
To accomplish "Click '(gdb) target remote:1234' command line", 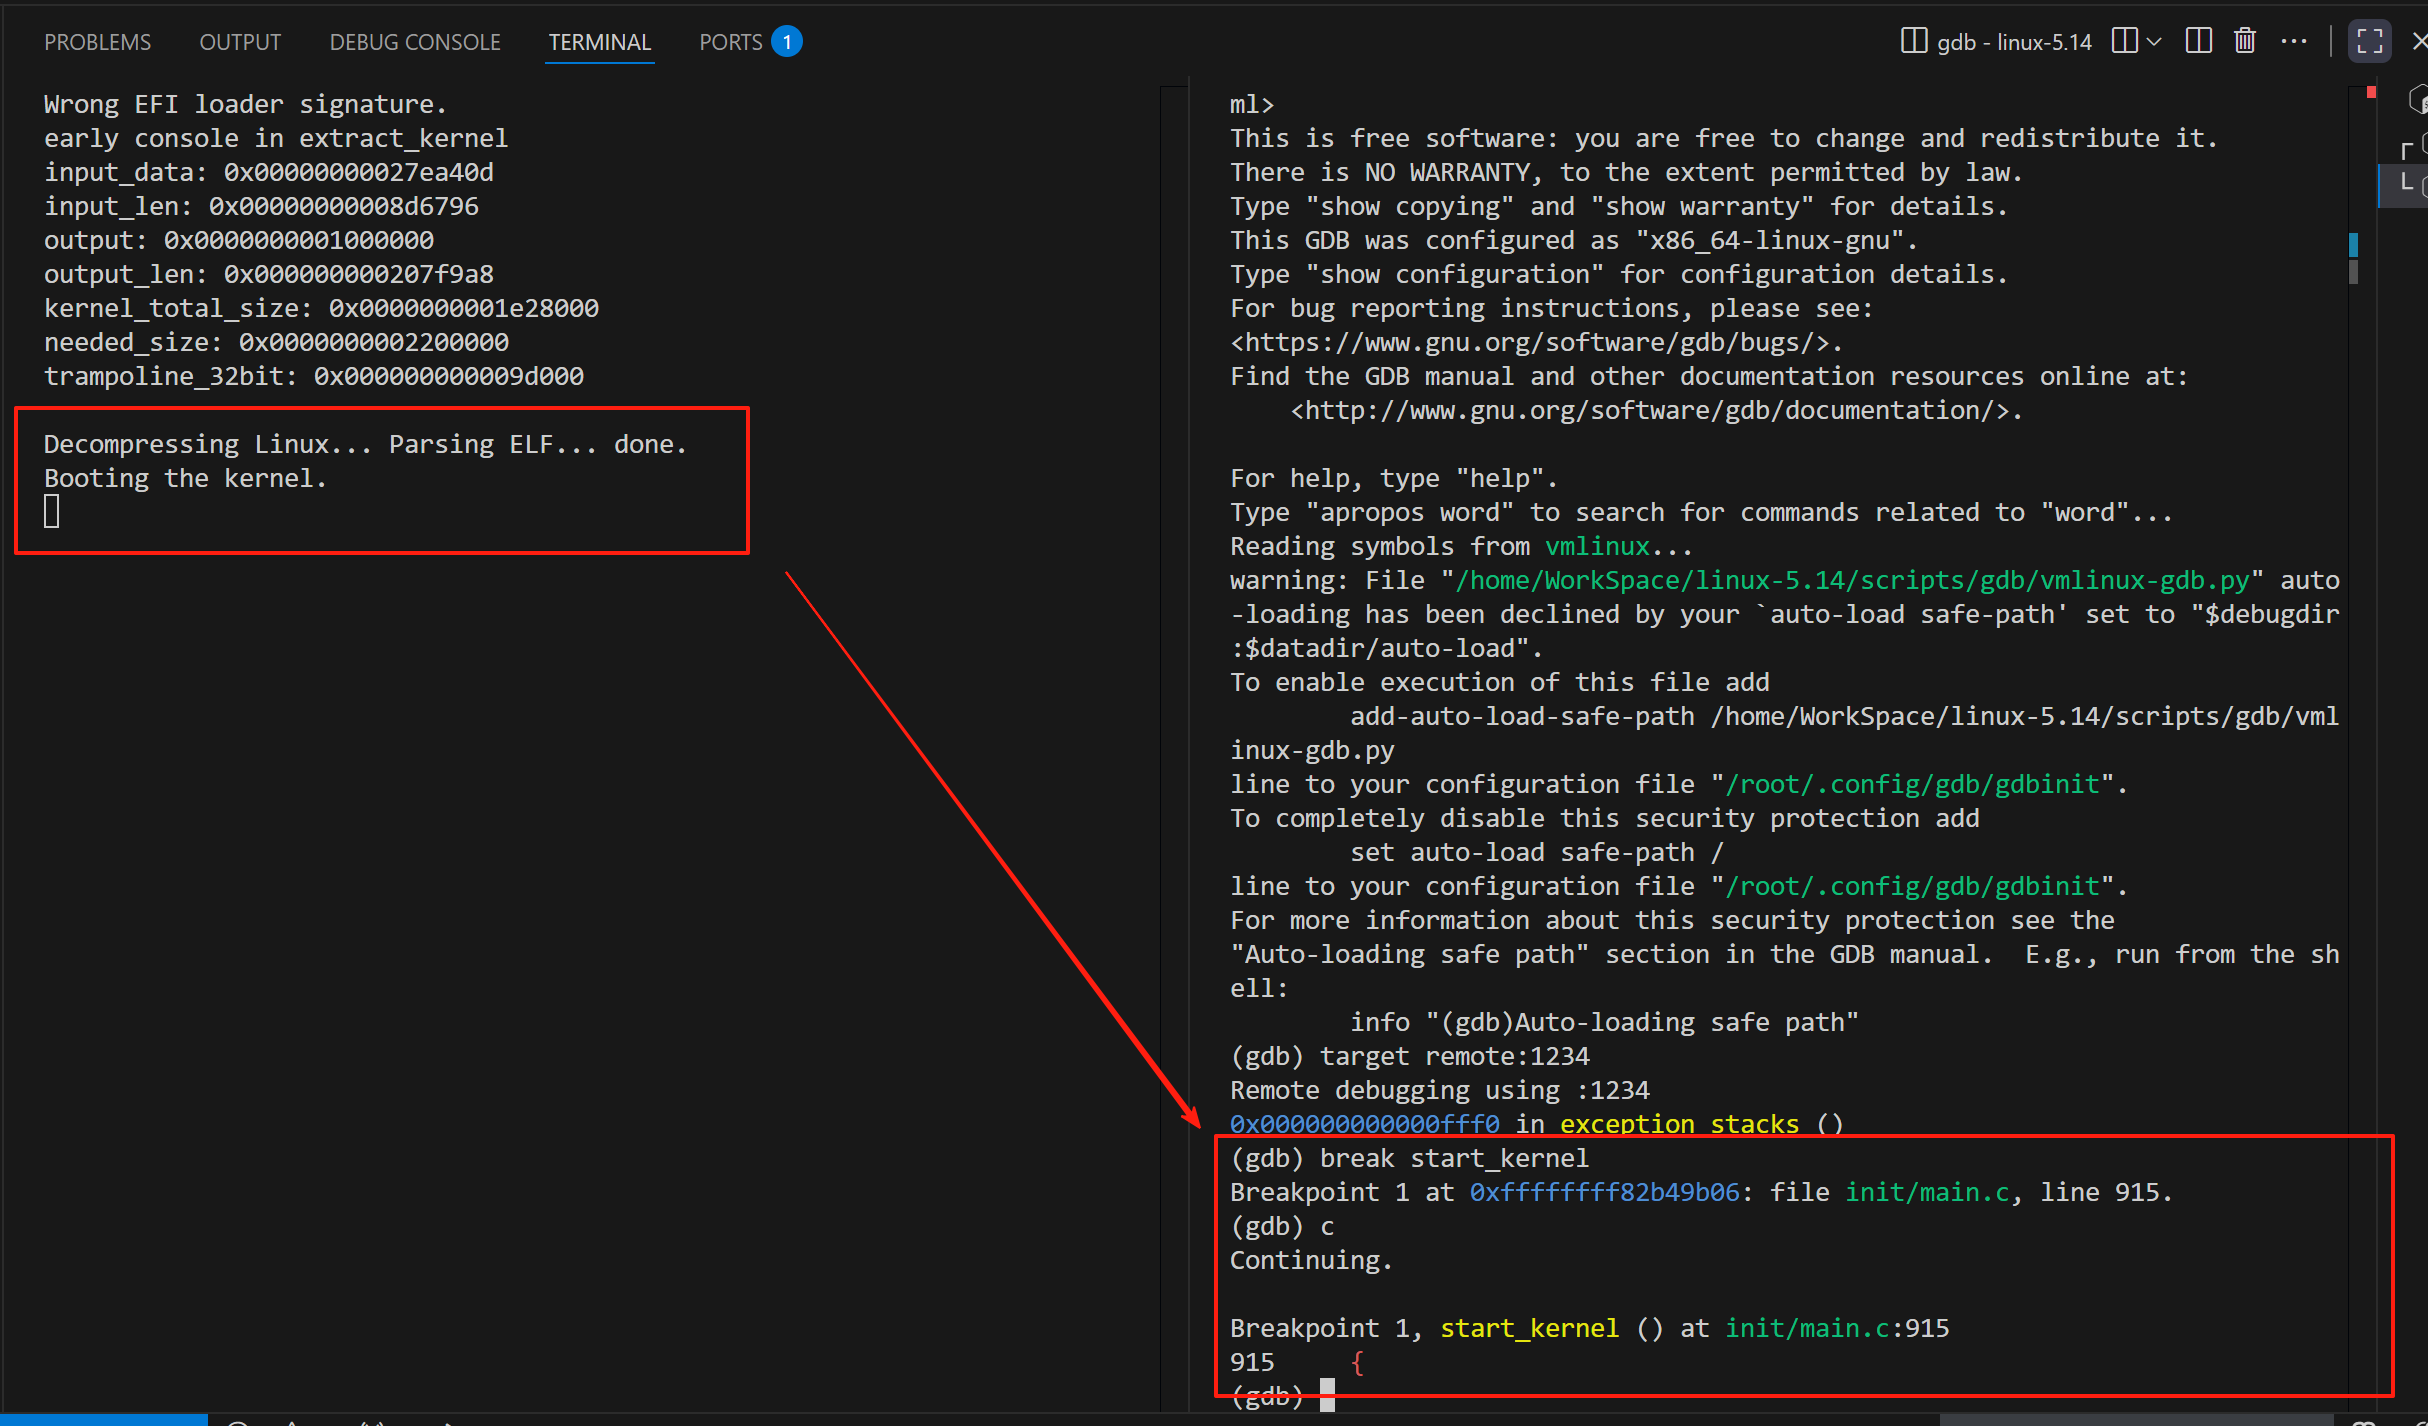I will coord(1410,1057).
